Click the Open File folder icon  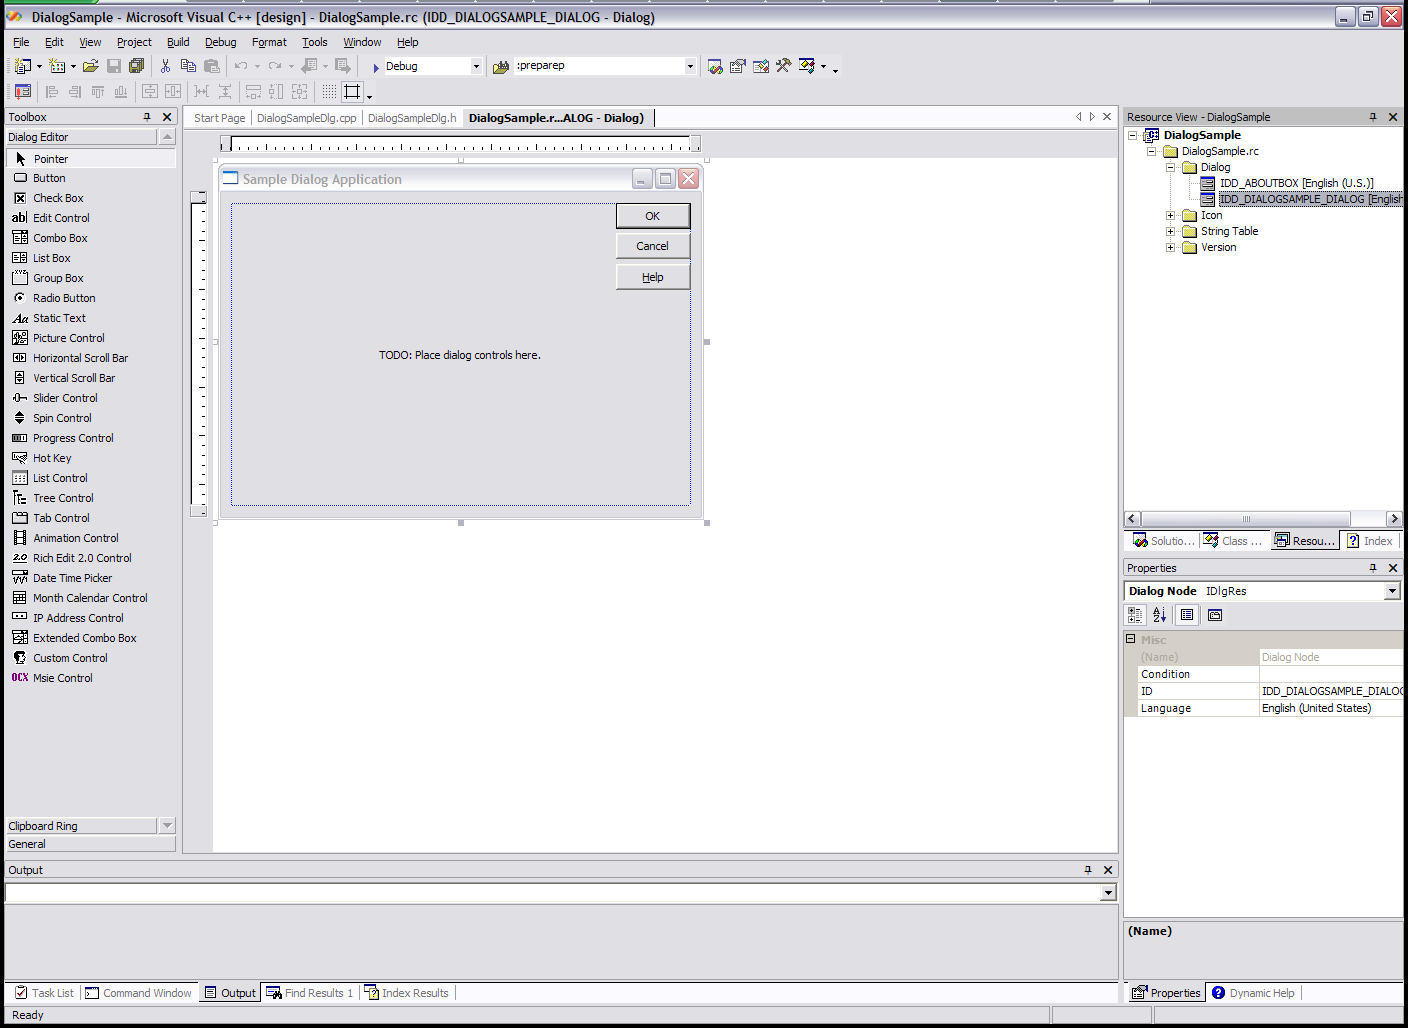click(x=90, y=66)
